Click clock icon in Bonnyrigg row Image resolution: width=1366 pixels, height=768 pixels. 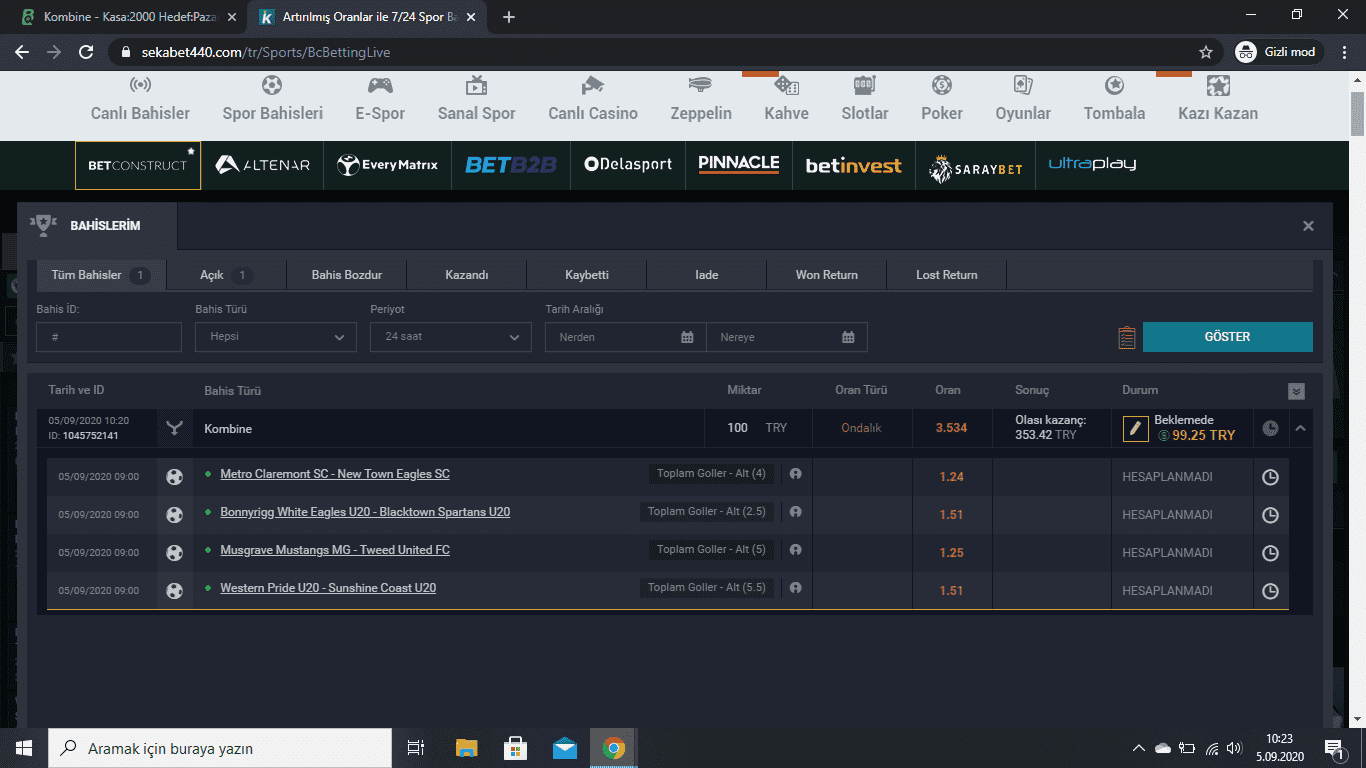point(1270,515)
